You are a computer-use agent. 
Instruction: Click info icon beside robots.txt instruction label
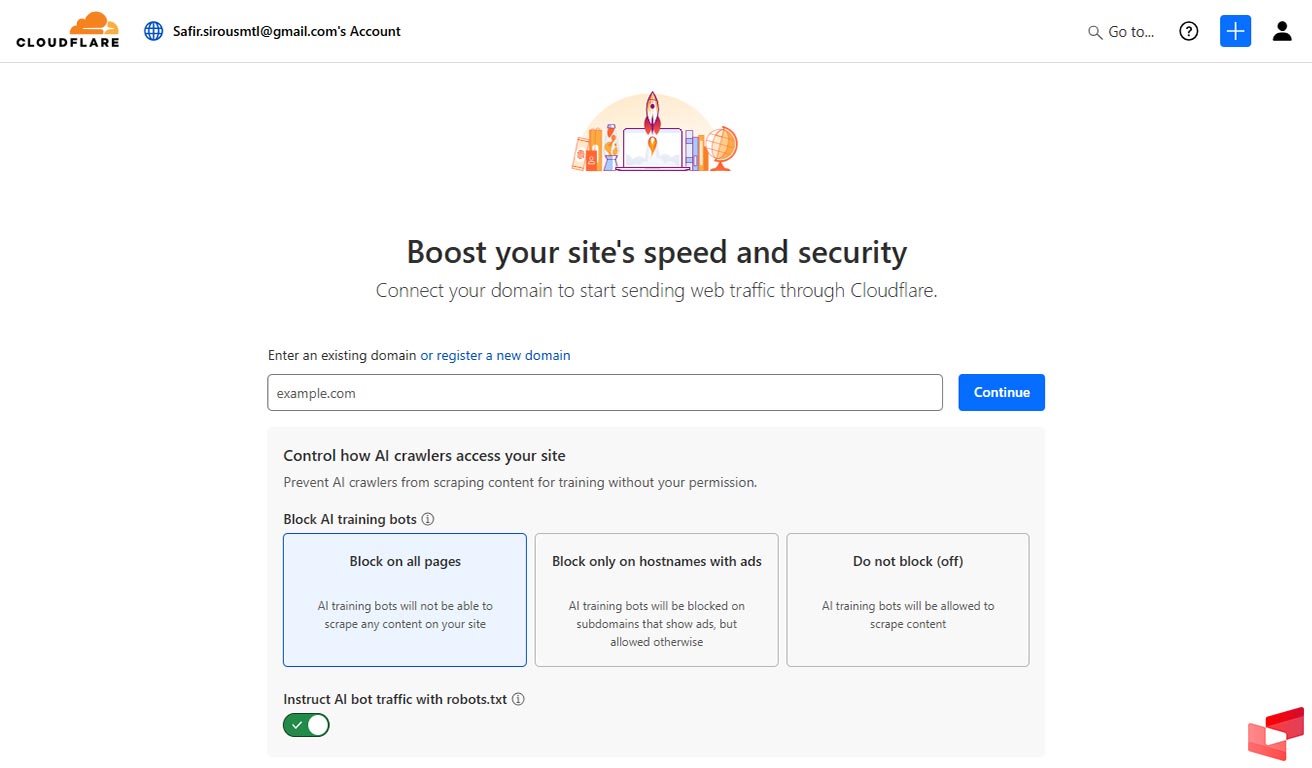point(518,699)
